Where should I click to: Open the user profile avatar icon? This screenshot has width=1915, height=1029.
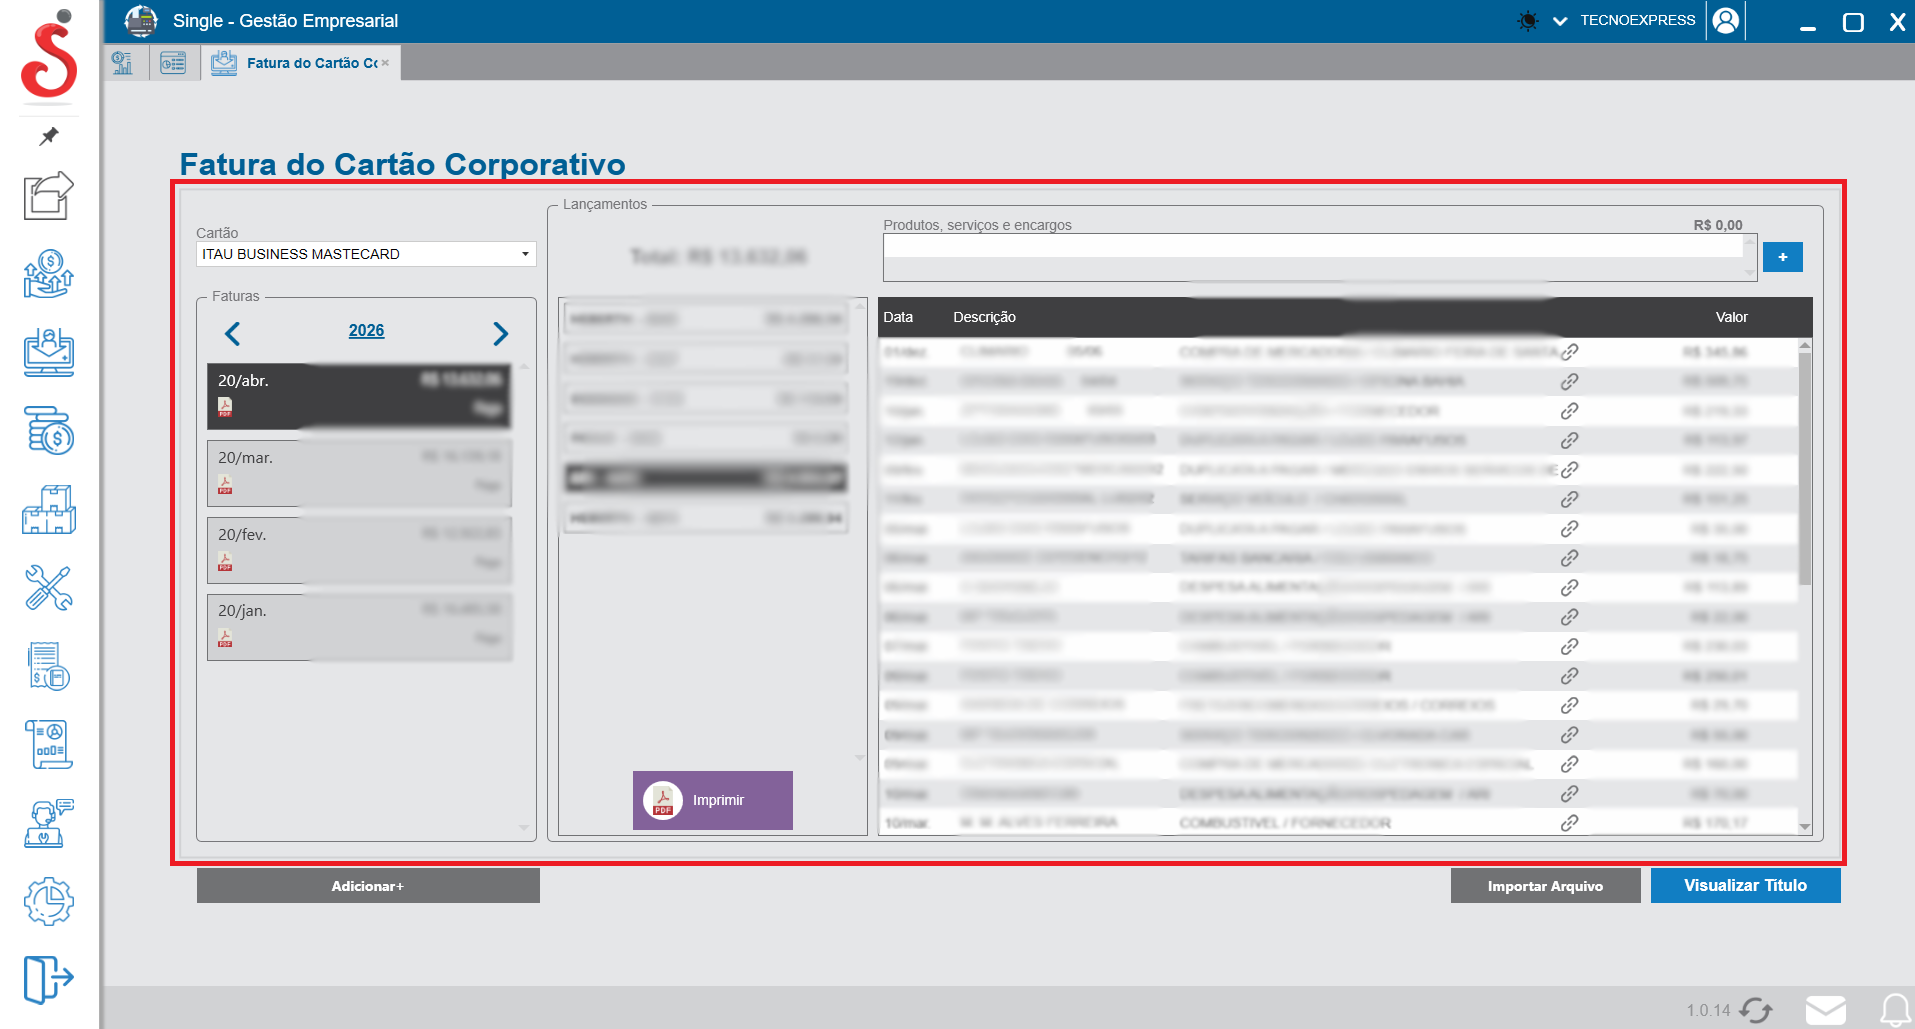pos(1725,21)
